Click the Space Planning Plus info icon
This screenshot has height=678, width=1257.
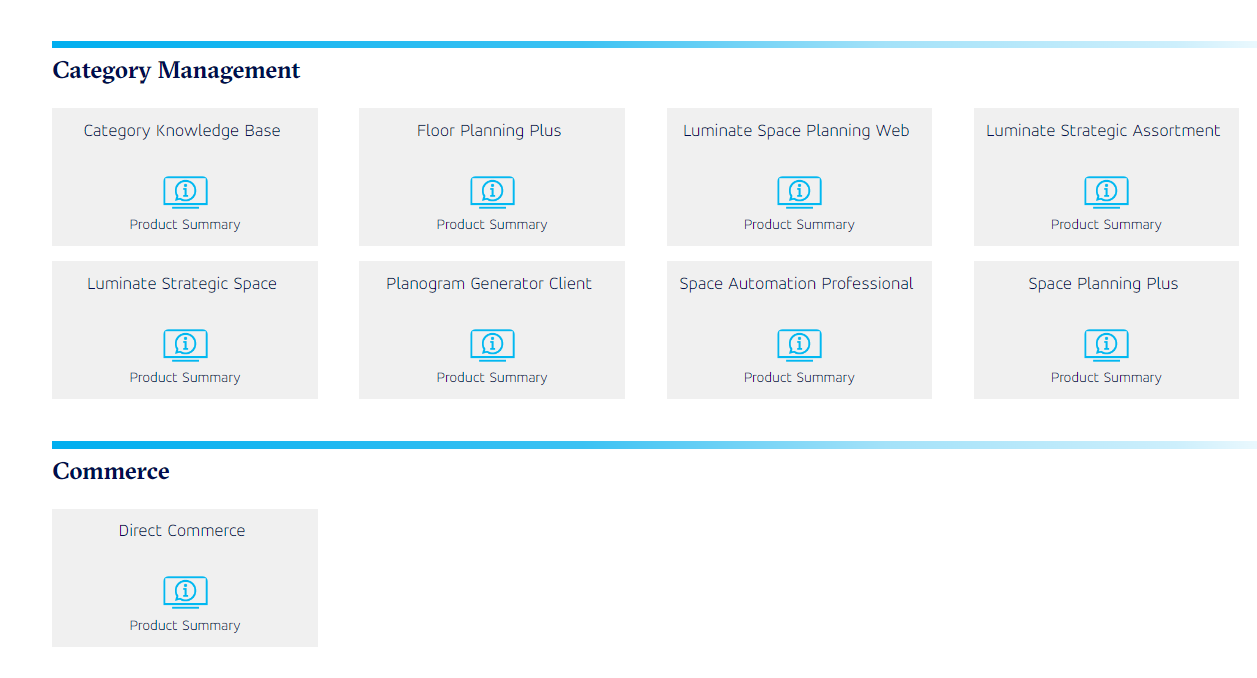(1105, 344)
